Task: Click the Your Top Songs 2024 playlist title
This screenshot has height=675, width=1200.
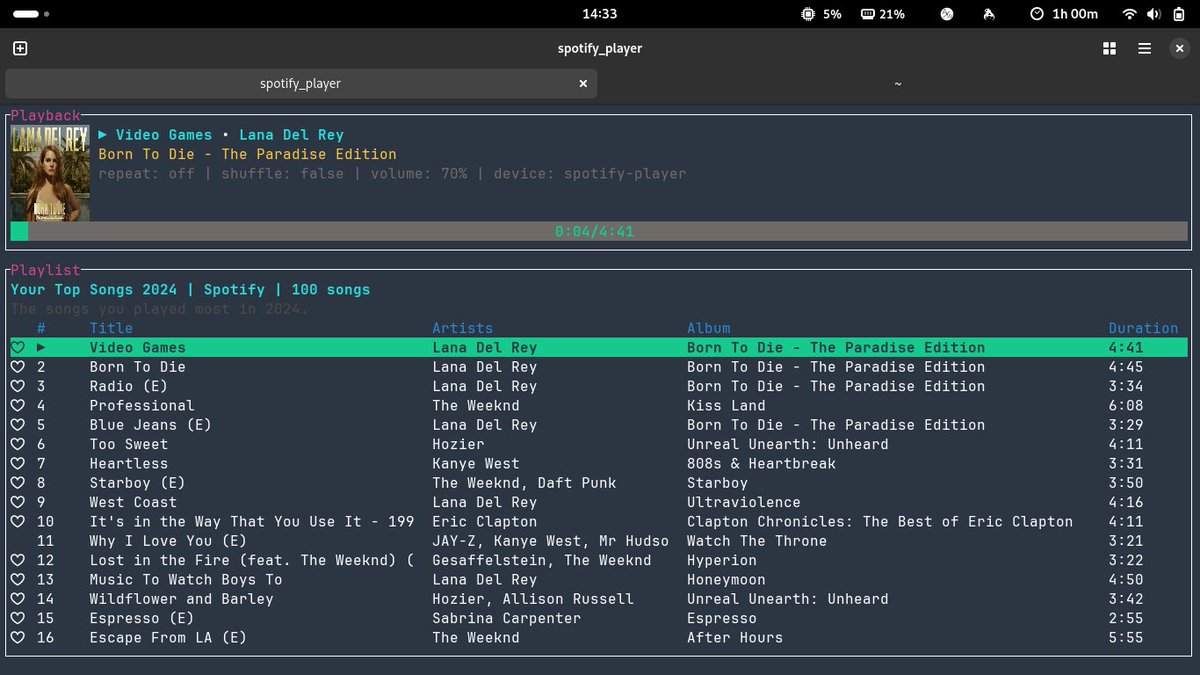Action: pyautogui.click(x=94, y=290)
